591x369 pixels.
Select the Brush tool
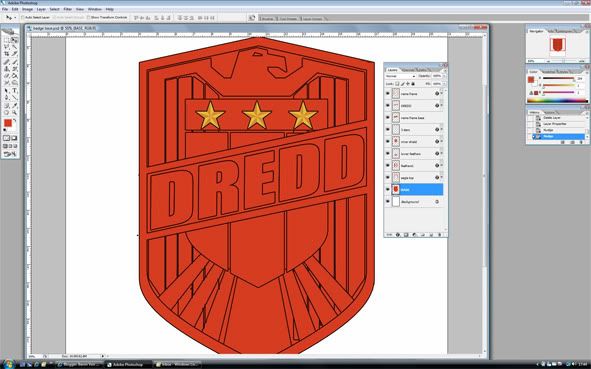point(14,62)
